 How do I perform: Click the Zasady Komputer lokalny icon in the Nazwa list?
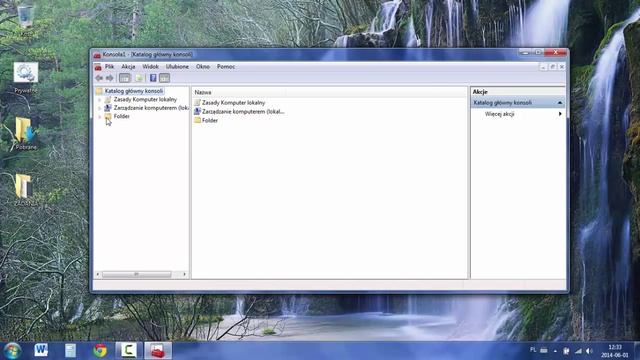pos(198,102)
